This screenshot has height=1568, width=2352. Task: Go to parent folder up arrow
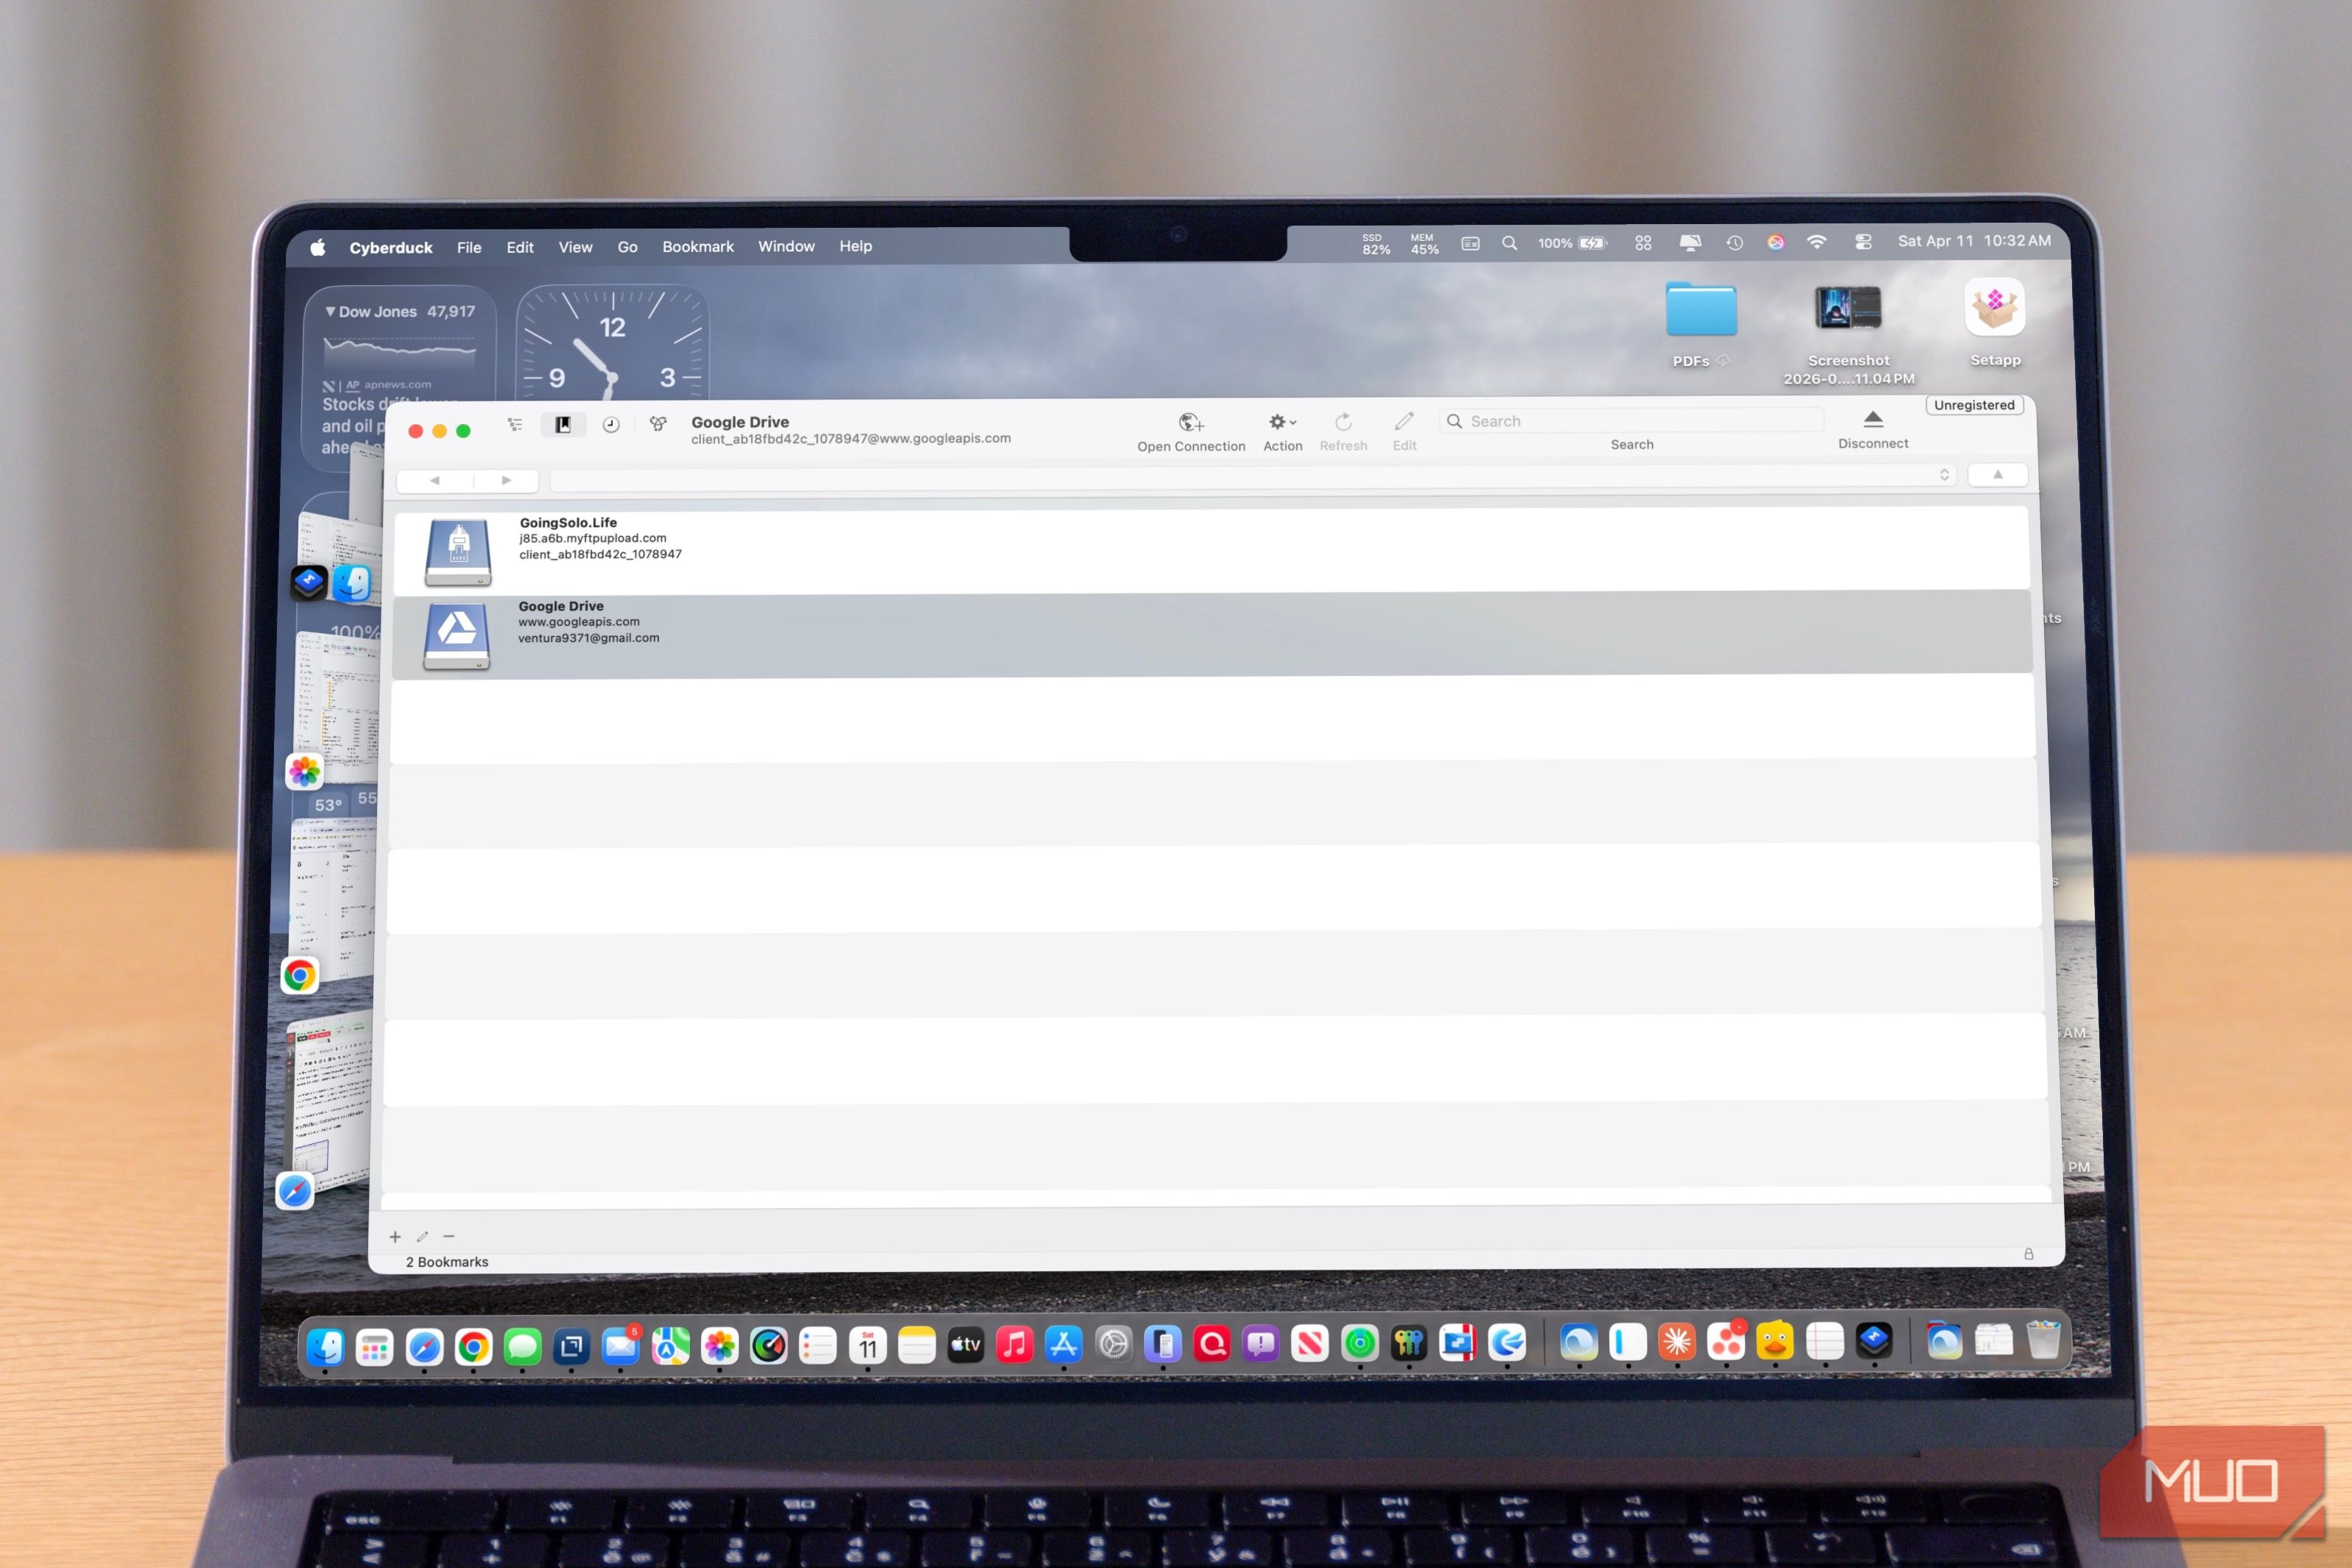coord(1997,475)
